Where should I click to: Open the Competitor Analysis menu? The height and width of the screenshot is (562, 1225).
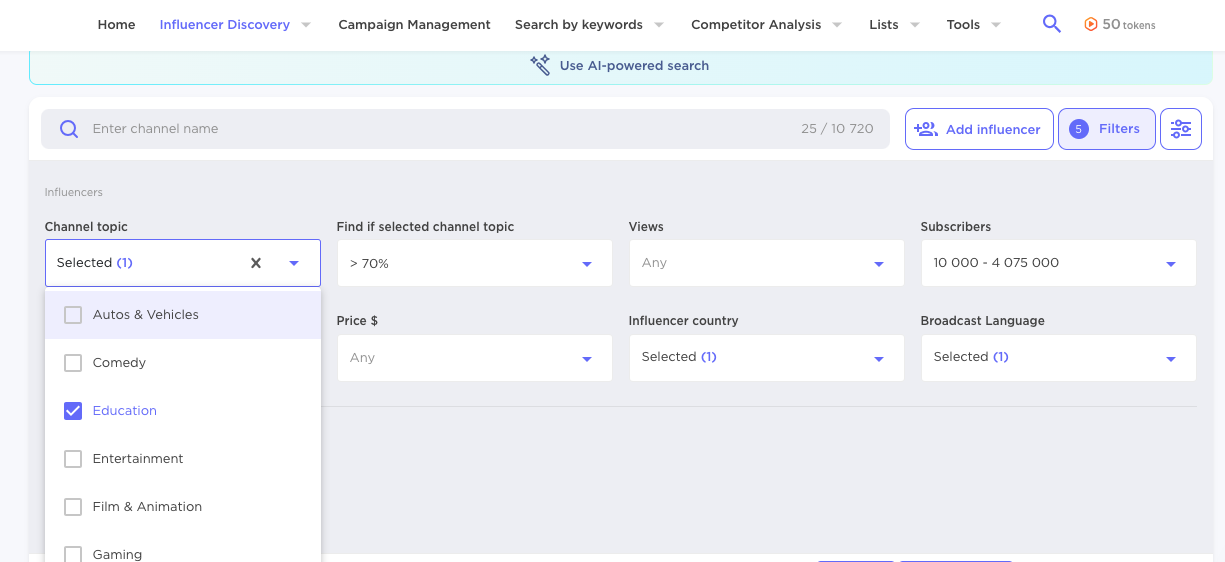point(756,24)
